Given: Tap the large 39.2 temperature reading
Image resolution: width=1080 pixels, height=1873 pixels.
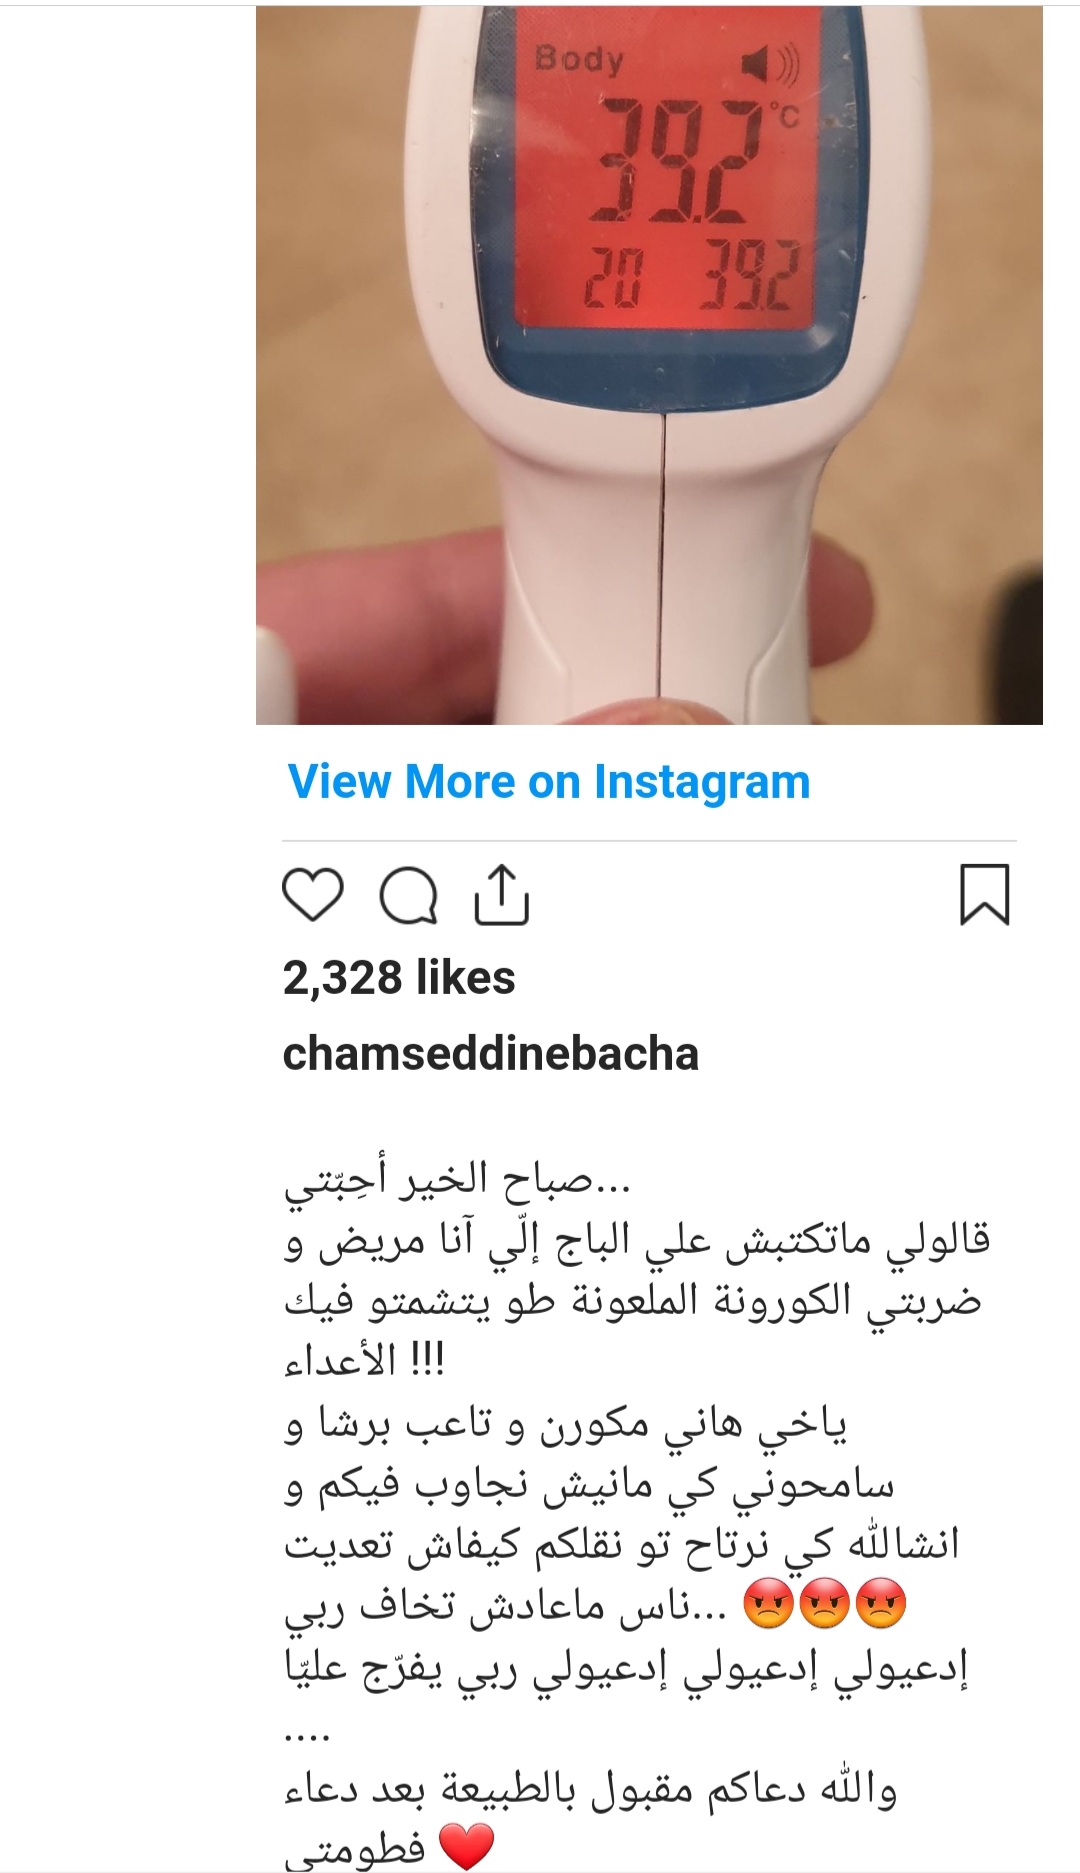Looking at the screenshot, I should 674,160.
